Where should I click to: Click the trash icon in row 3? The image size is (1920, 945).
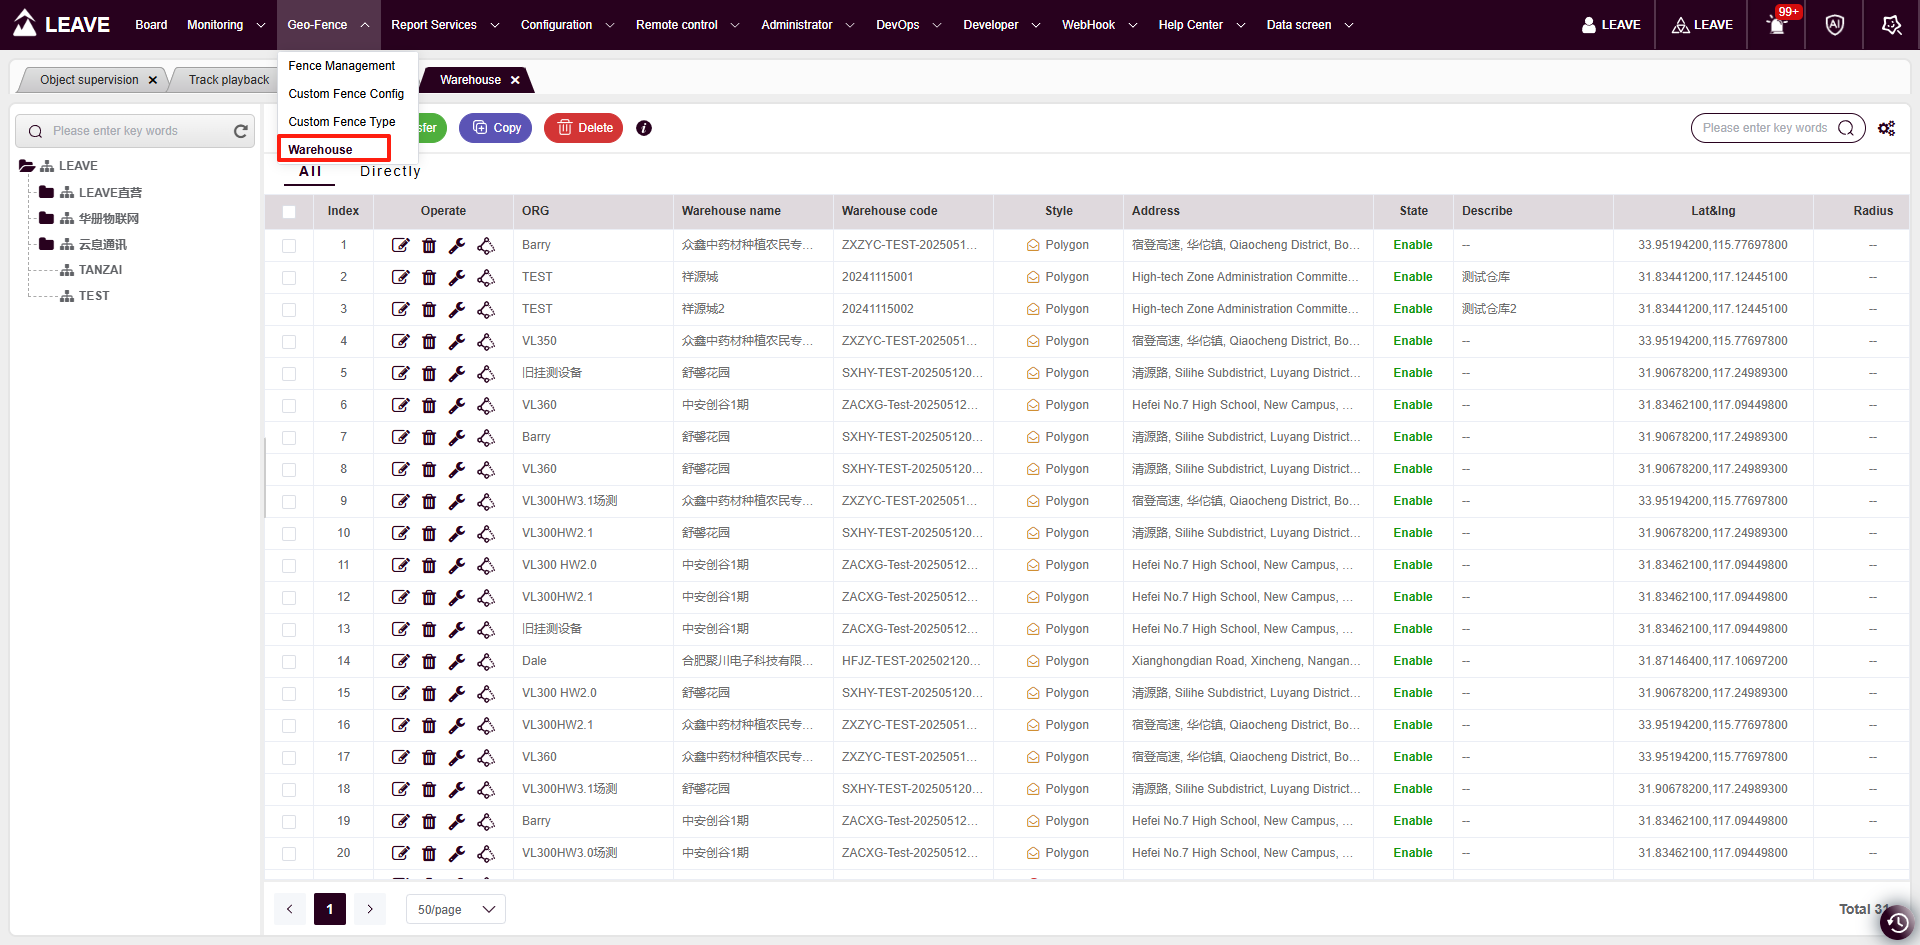(x=429, y=309)
